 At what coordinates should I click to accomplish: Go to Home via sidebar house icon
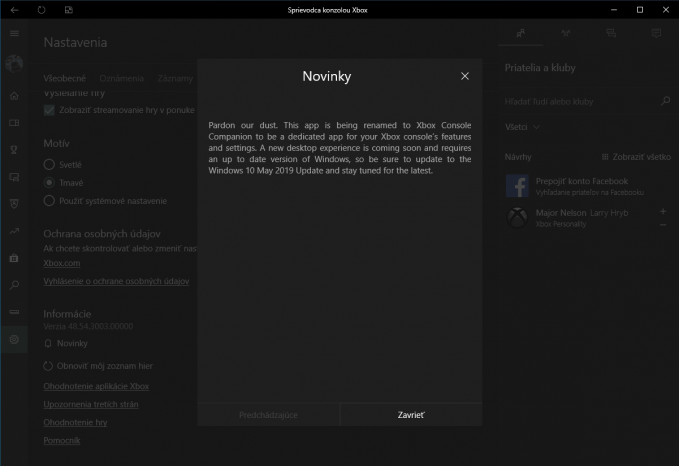14,96
